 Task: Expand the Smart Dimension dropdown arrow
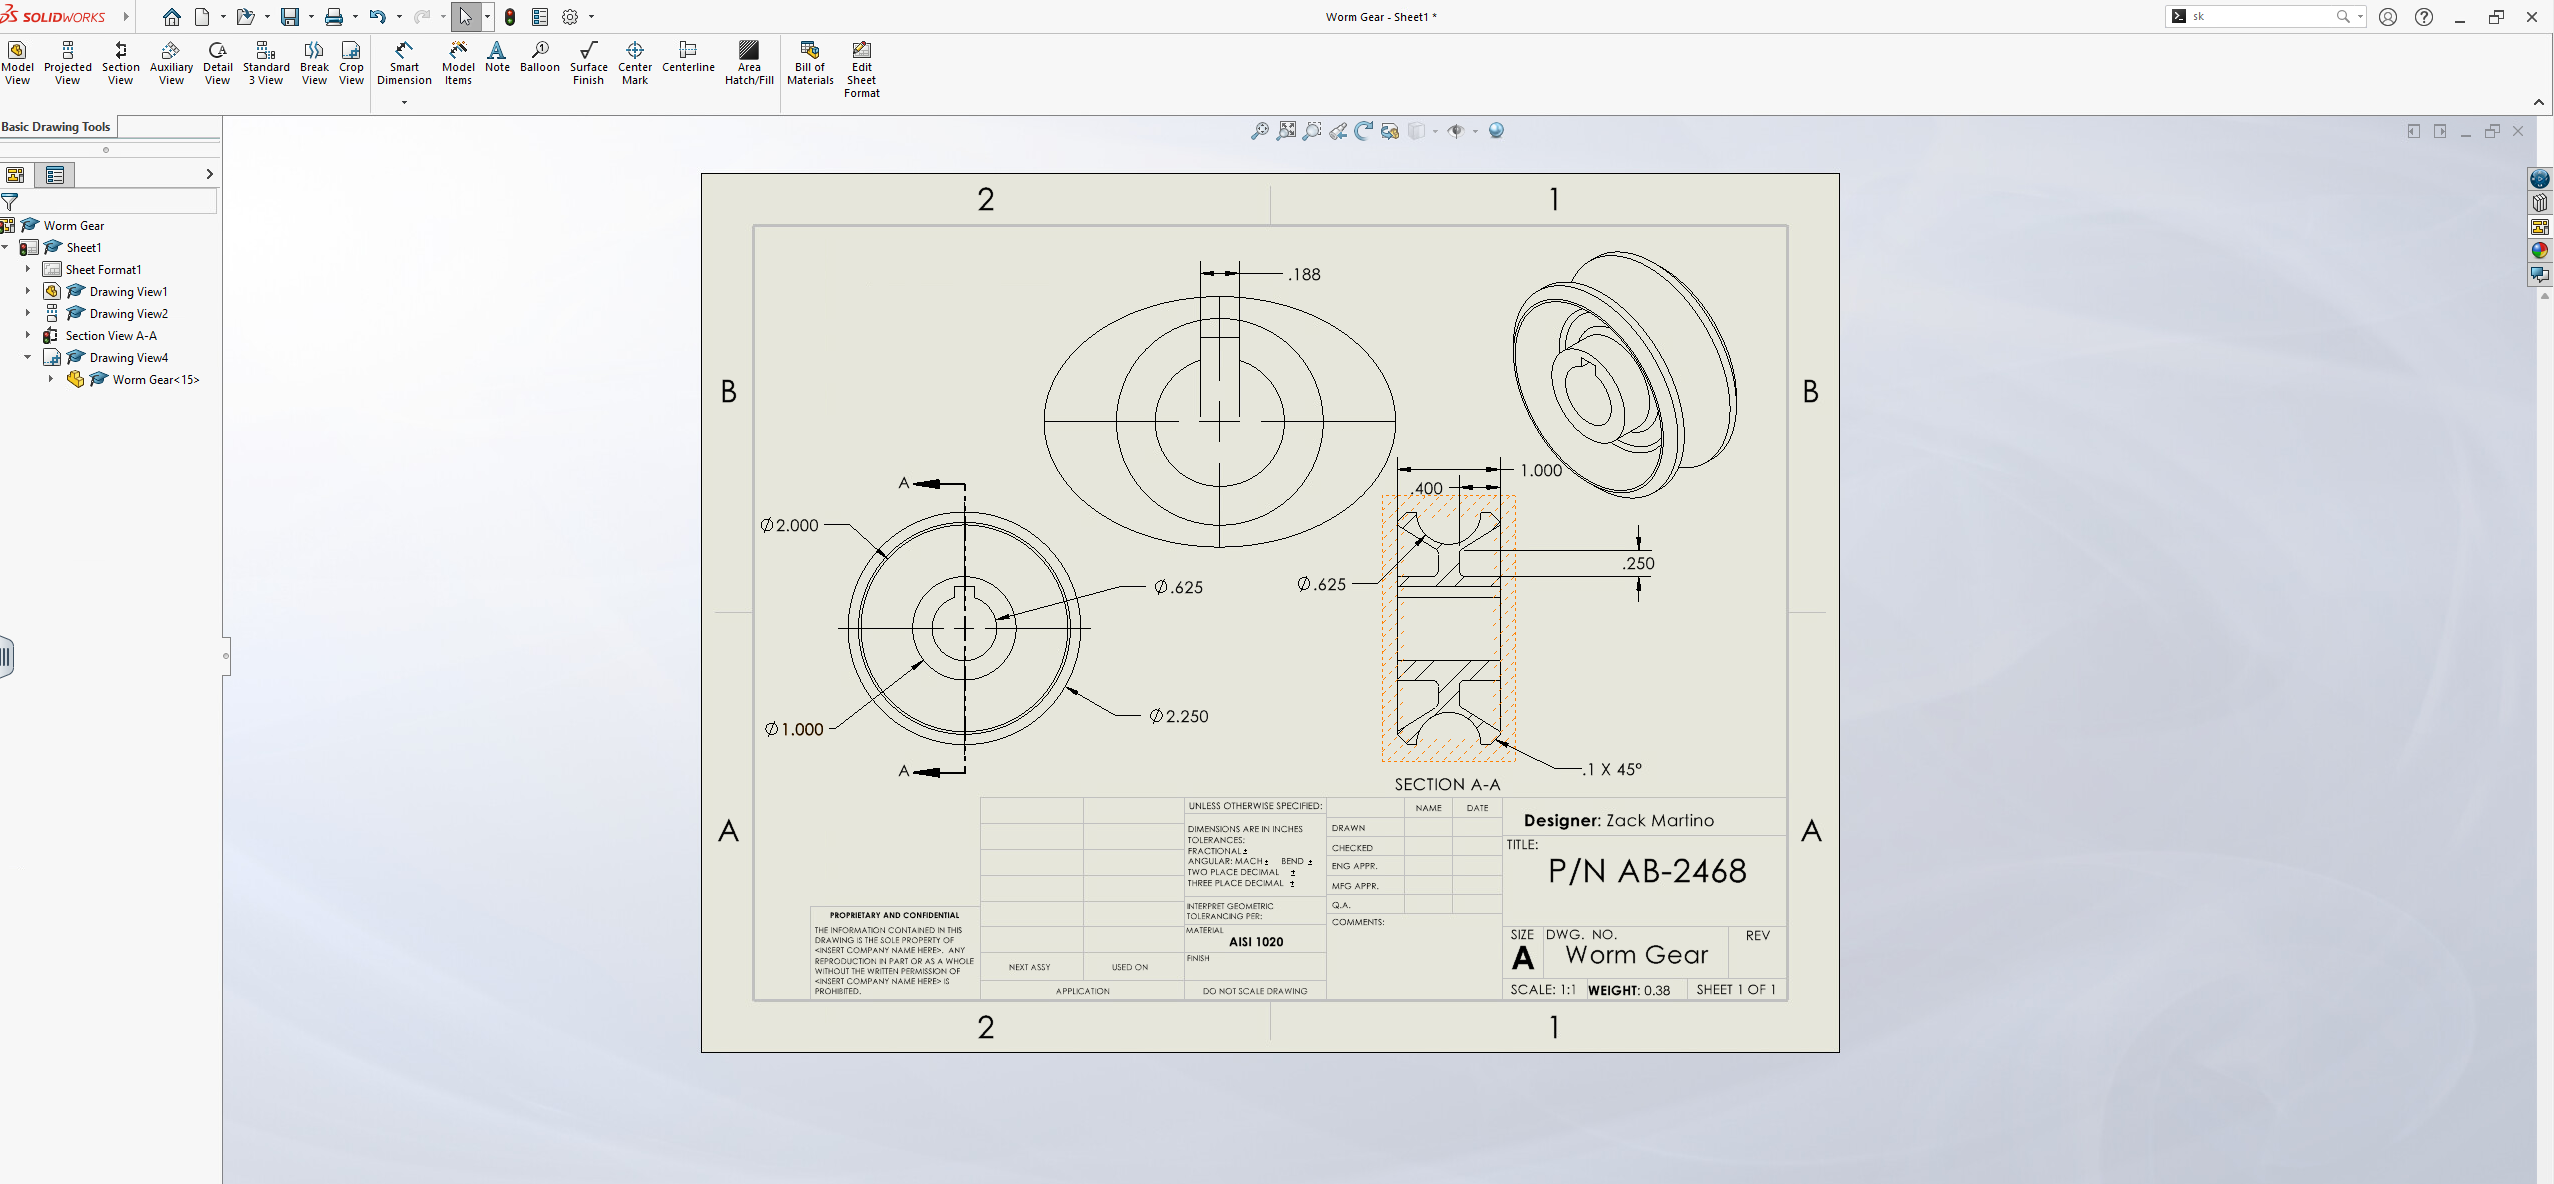404,102
